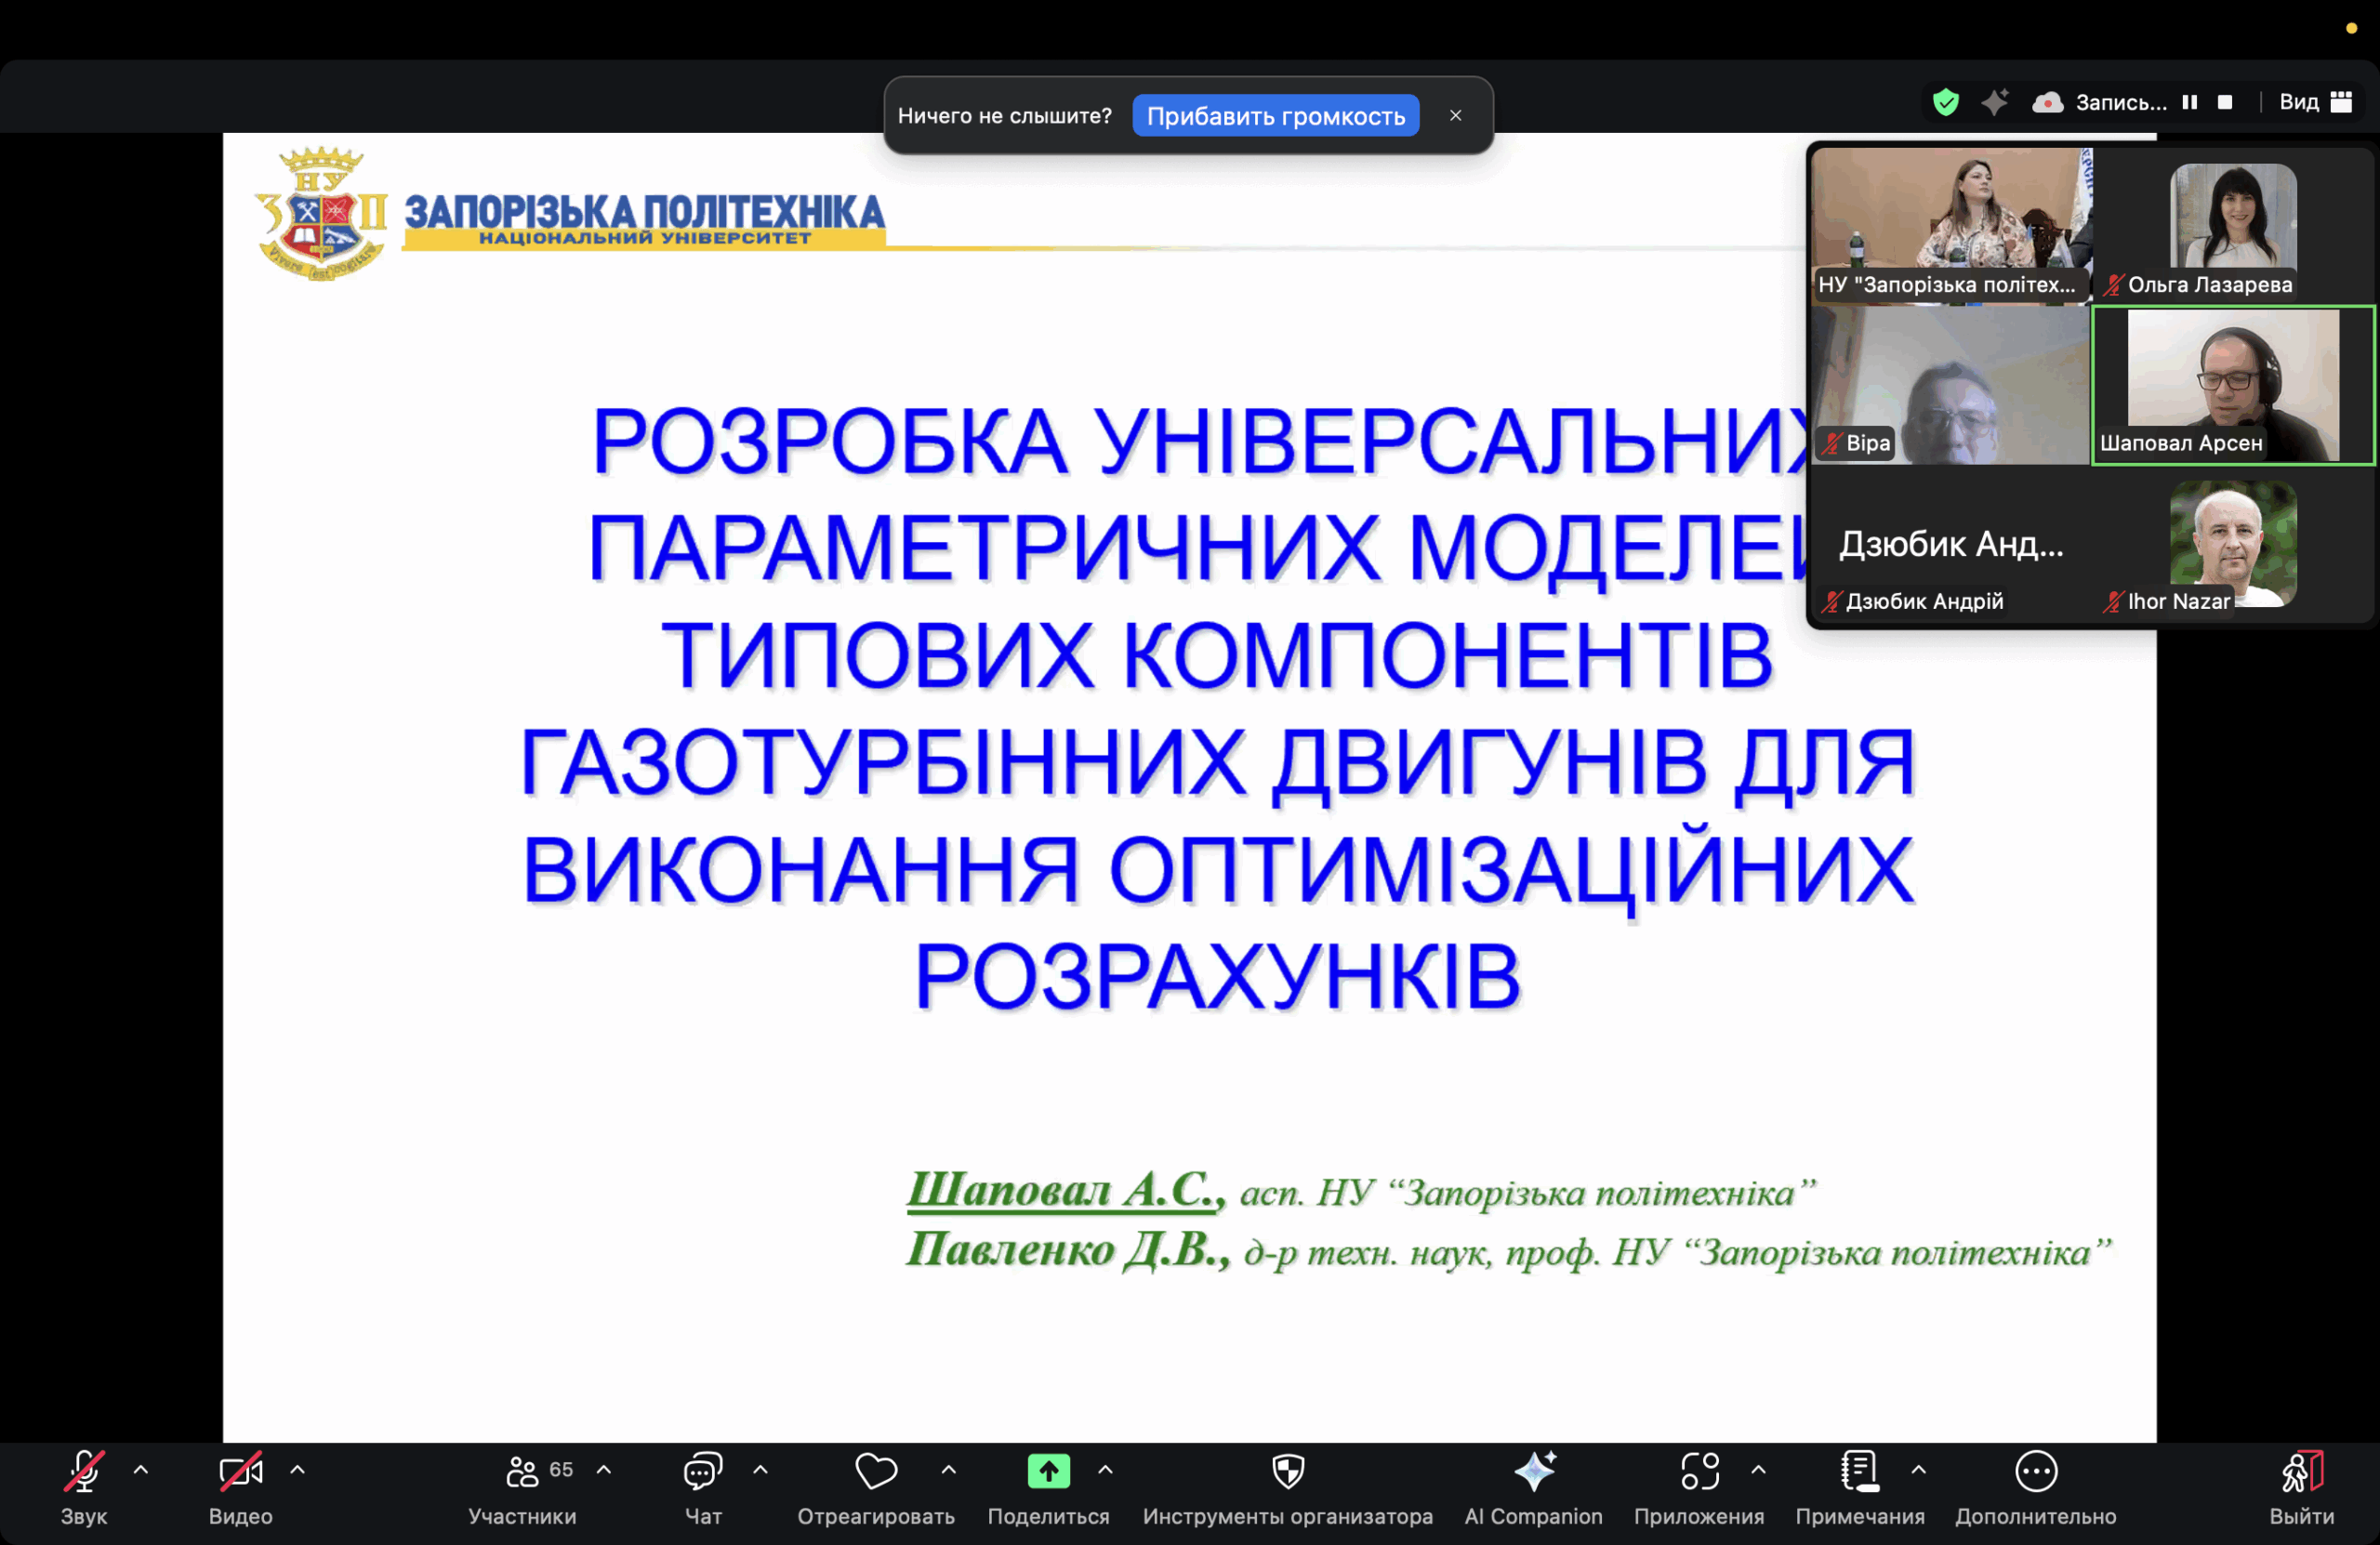Expand audio options arrow next to Звук
This screenshot has width=2380, height=1545.
141,1469
